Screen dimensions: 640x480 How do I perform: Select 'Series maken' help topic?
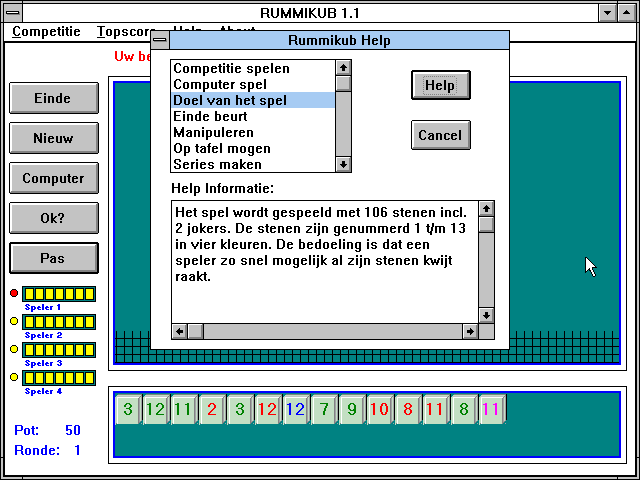253,164
